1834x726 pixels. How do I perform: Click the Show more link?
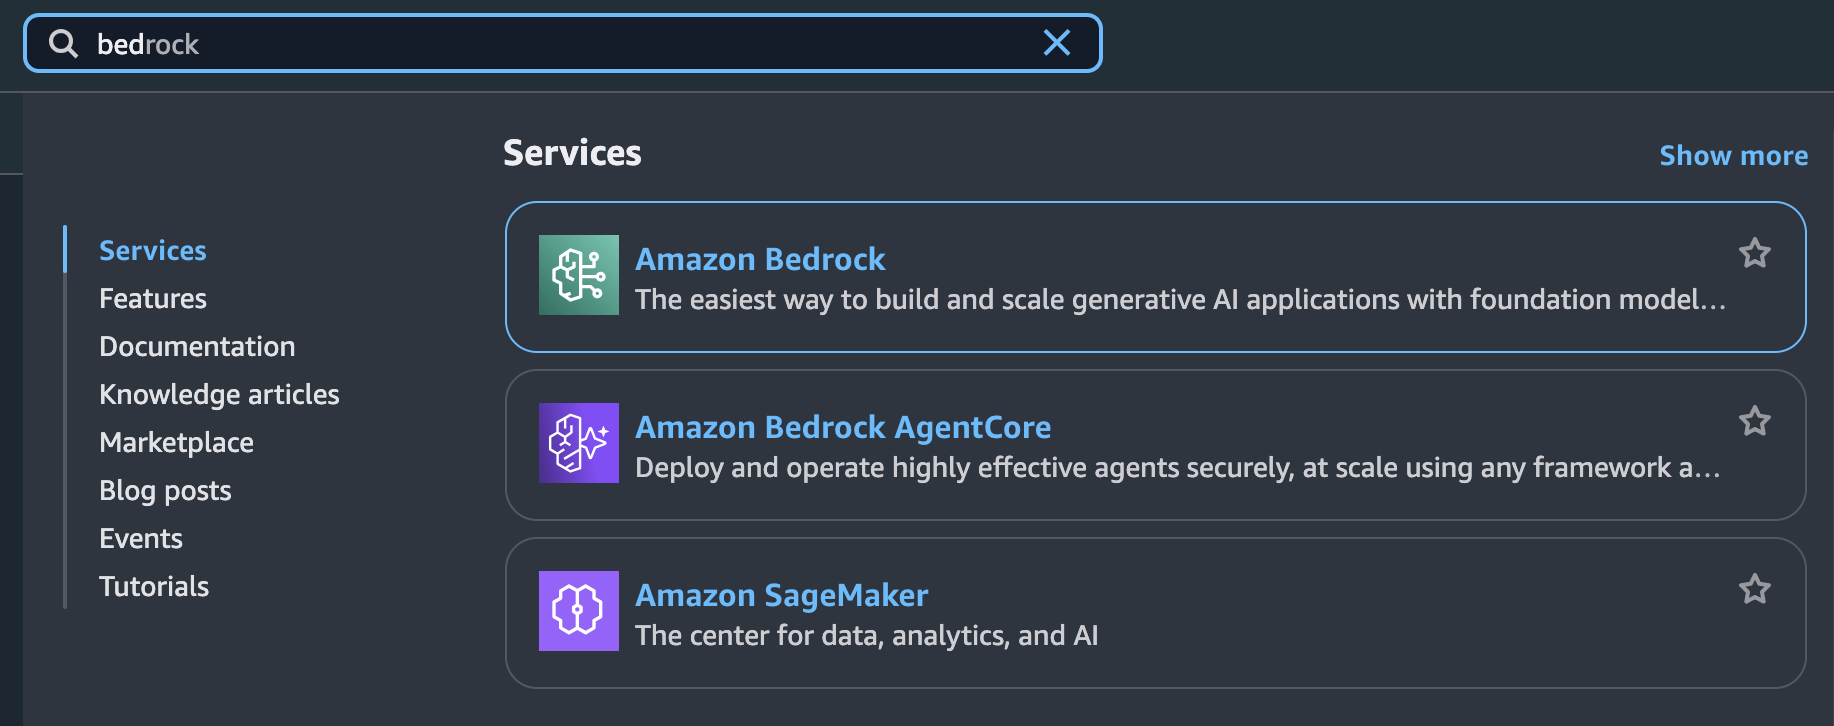[x=1733, y=155]
